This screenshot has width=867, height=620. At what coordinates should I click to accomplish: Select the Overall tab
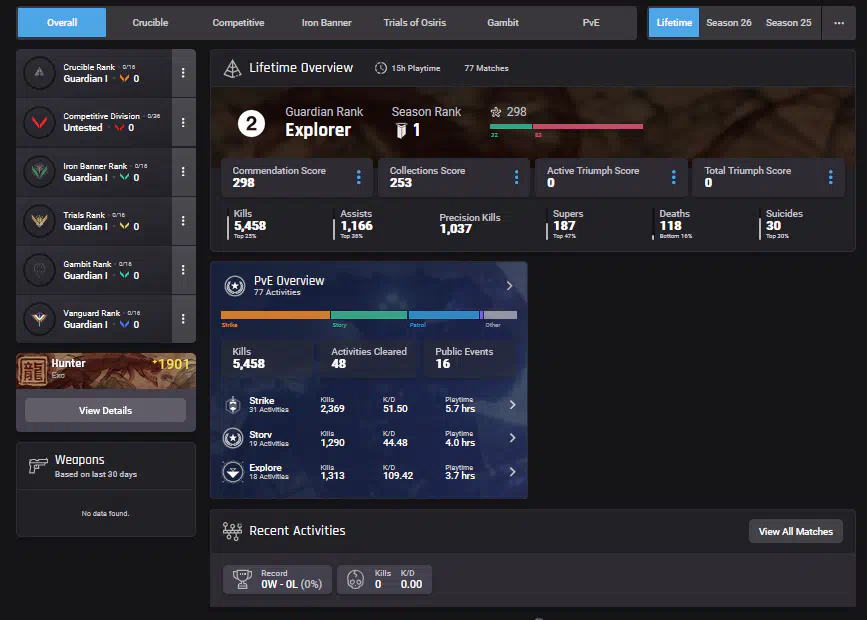(x=62, y=23)
